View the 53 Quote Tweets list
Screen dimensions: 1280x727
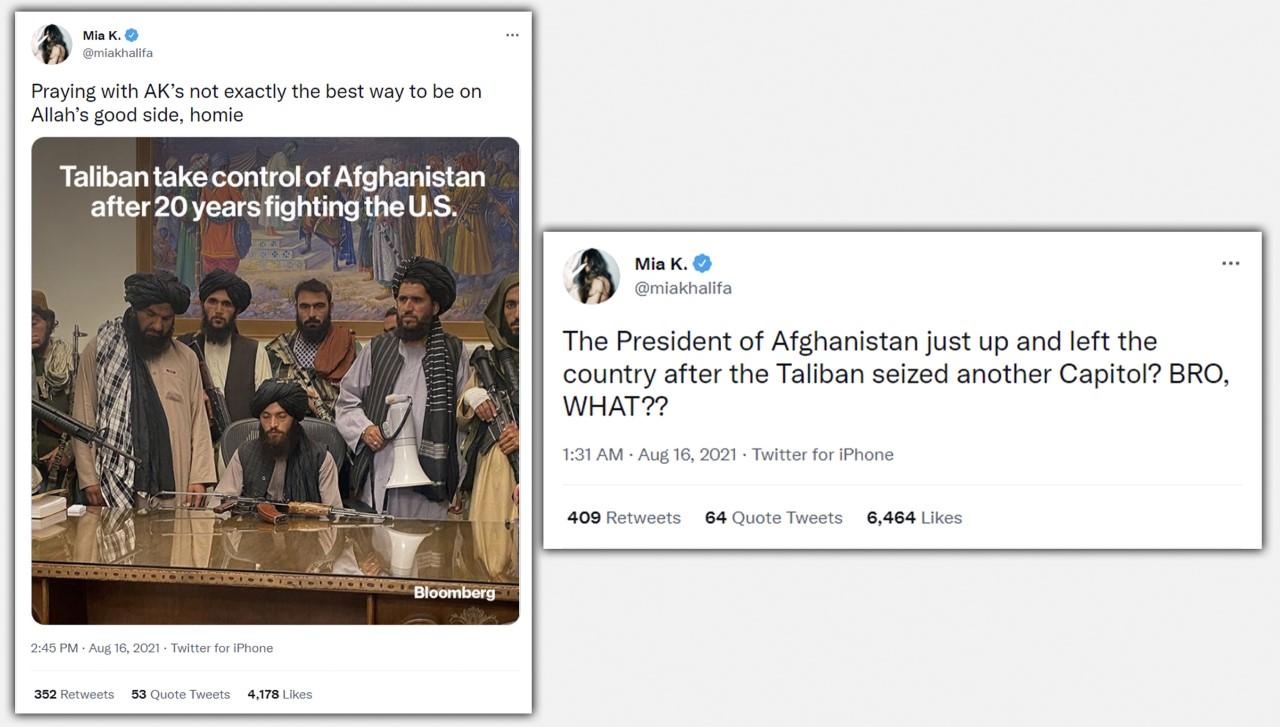click(x=180, y=694)
